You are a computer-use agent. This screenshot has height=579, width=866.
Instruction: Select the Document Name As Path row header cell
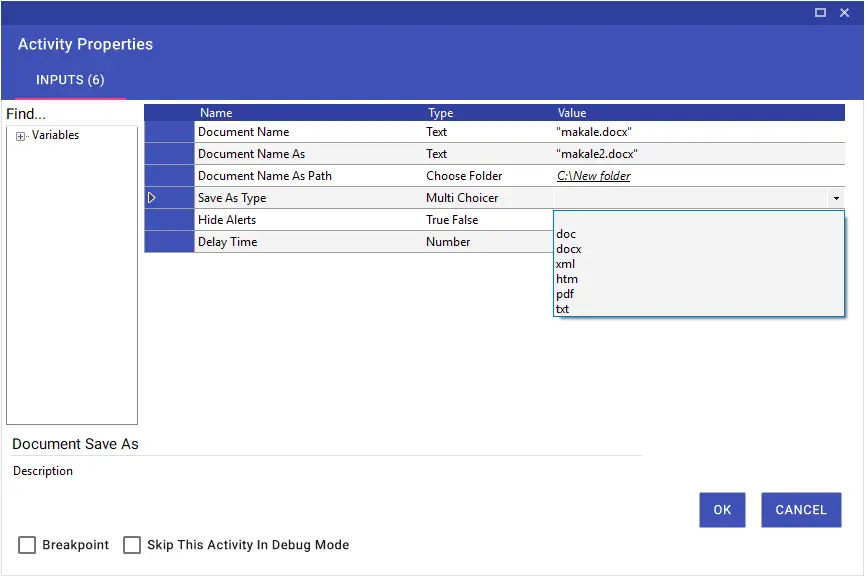click(x=170, y=176)
